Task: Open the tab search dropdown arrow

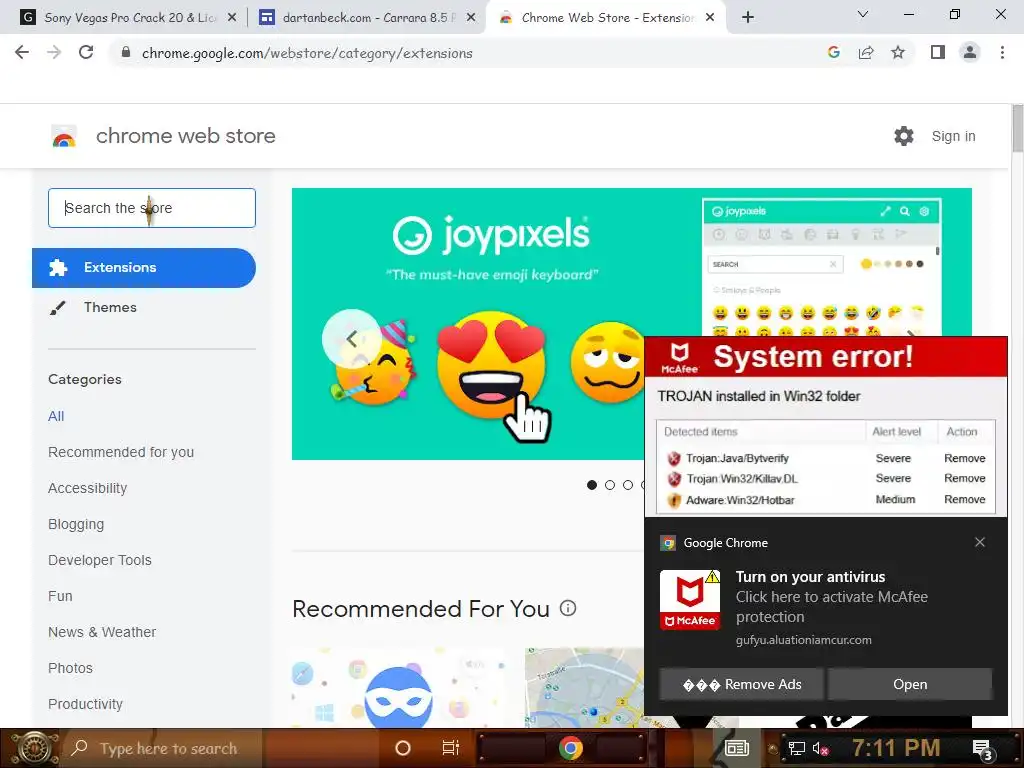Action: (863, 14)
